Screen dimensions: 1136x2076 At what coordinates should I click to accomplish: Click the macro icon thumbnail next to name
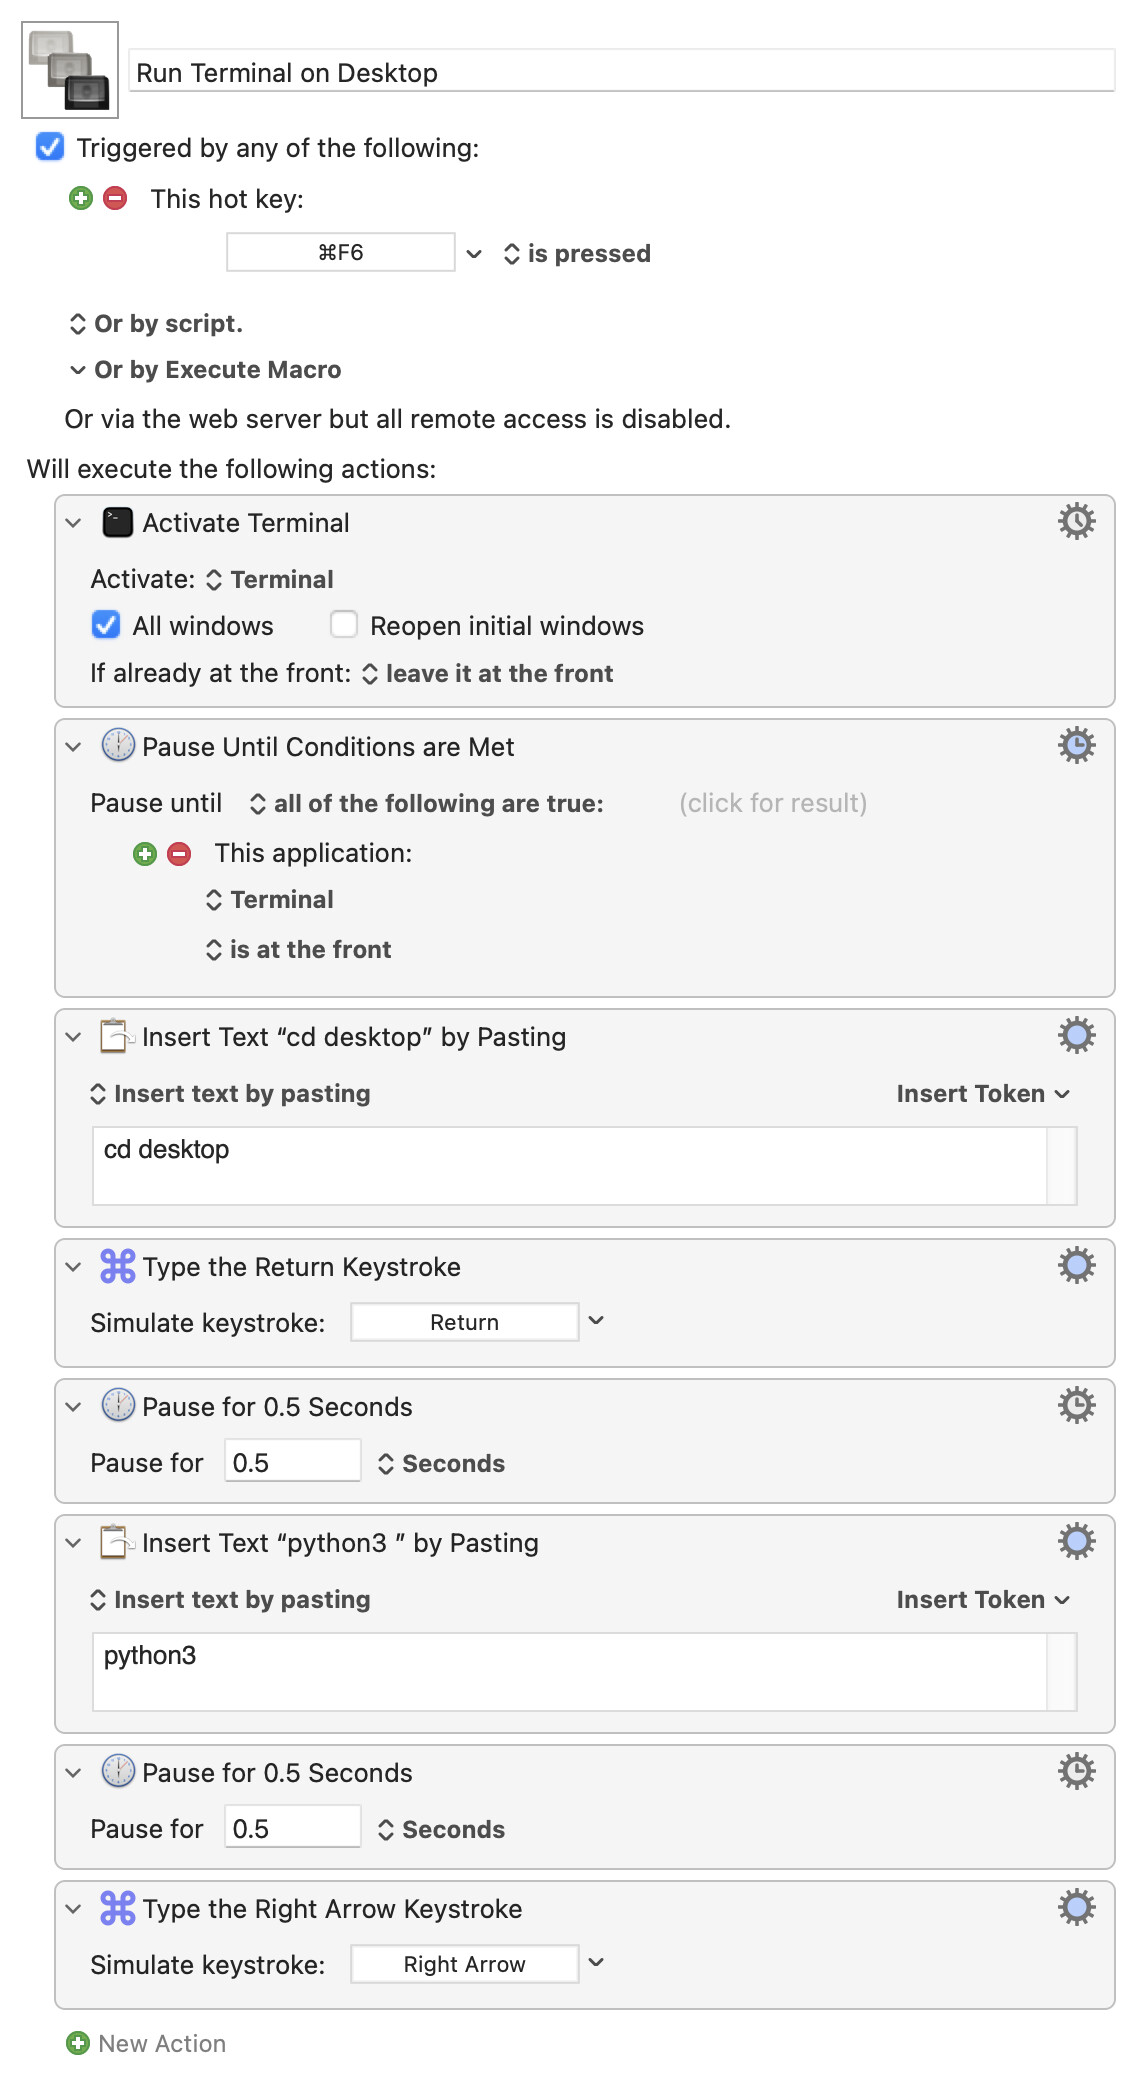pos(70,70)
